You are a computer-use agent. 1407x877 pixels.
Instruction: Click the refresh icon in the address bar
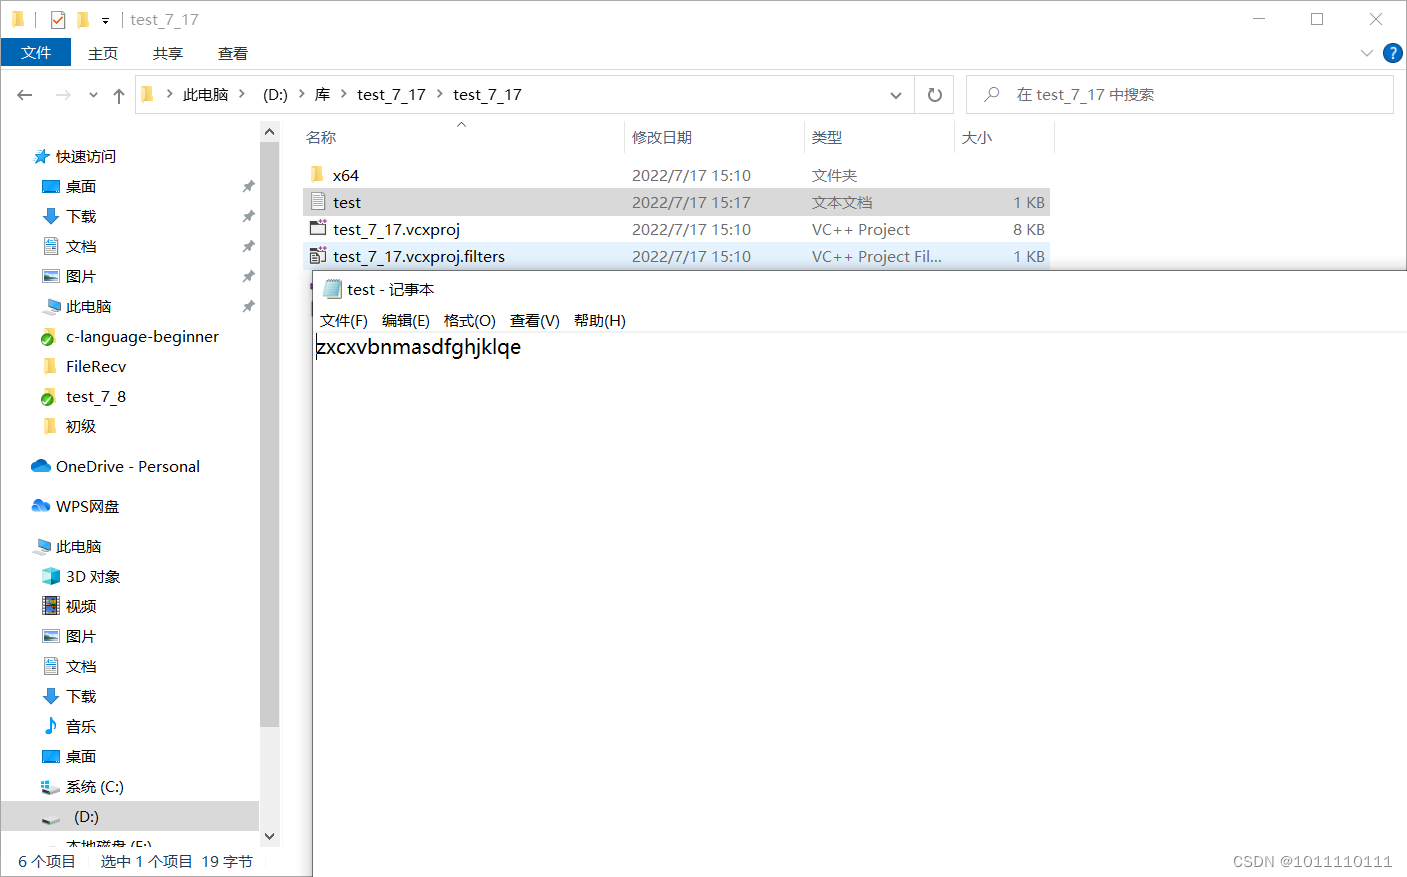click(935, 94)
